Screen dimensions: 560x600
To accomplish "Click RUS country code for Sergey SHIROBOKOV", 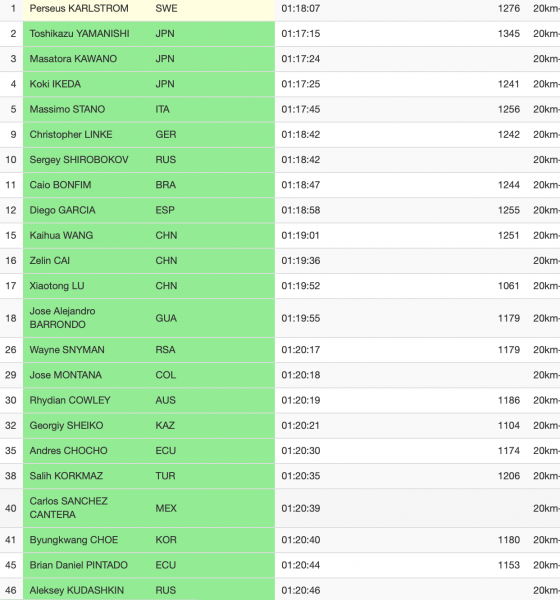I will pos(165,160).
